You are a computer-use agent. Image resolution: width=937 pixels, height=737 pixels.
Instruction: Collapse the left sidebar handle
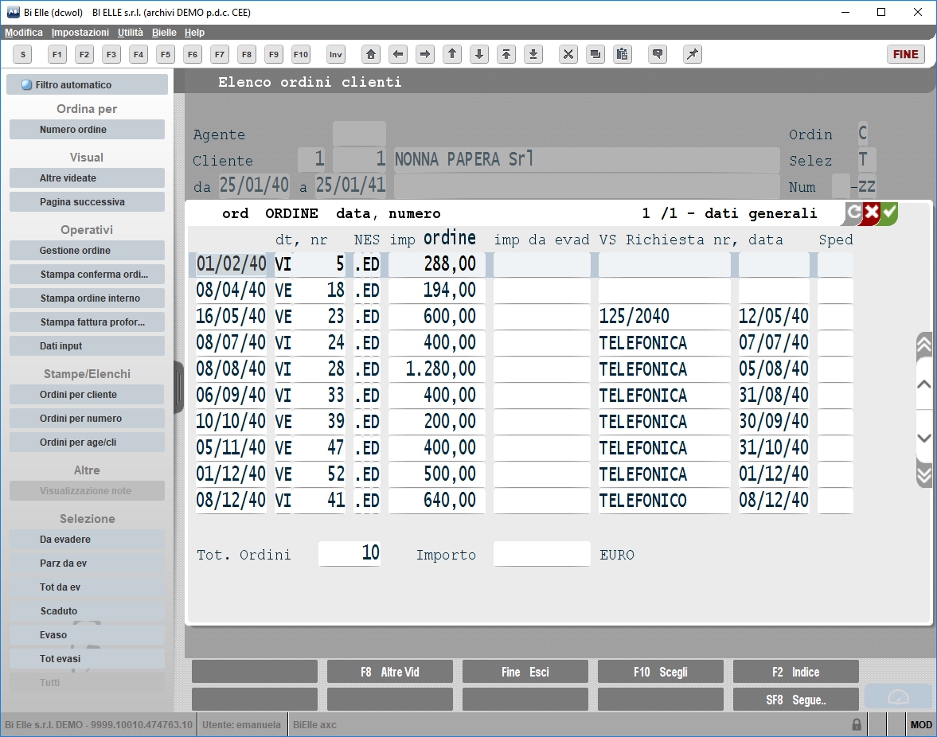click(179, 387)
